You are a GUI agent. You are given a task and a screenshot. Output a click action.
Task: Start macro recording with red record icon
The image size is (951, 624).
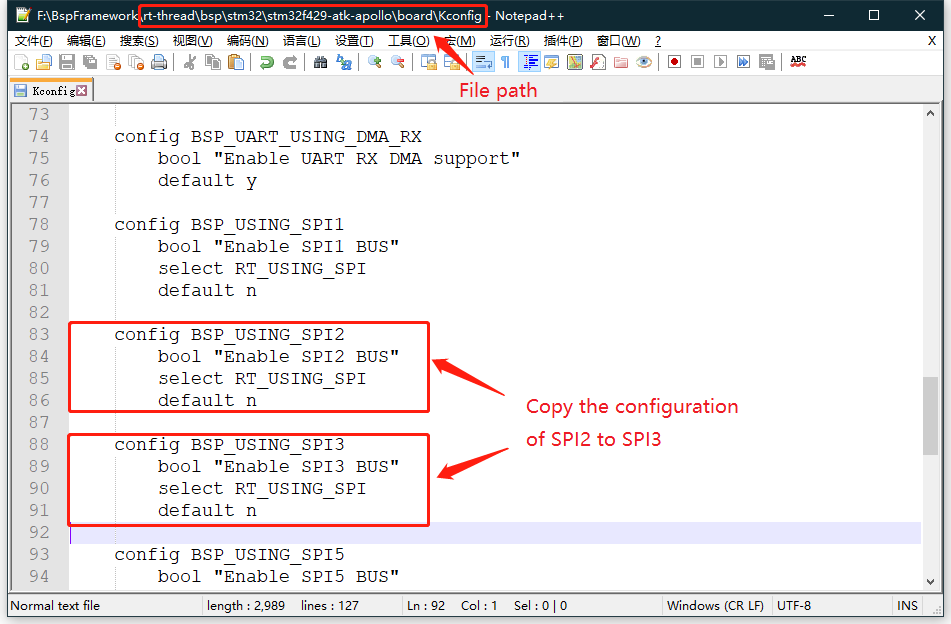[675, 62]
